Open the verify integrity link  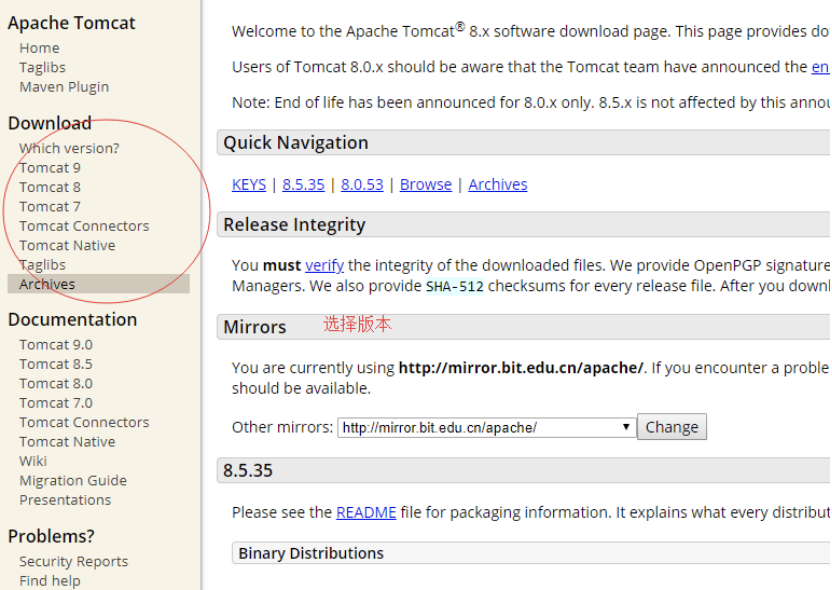tap(324, 265)
